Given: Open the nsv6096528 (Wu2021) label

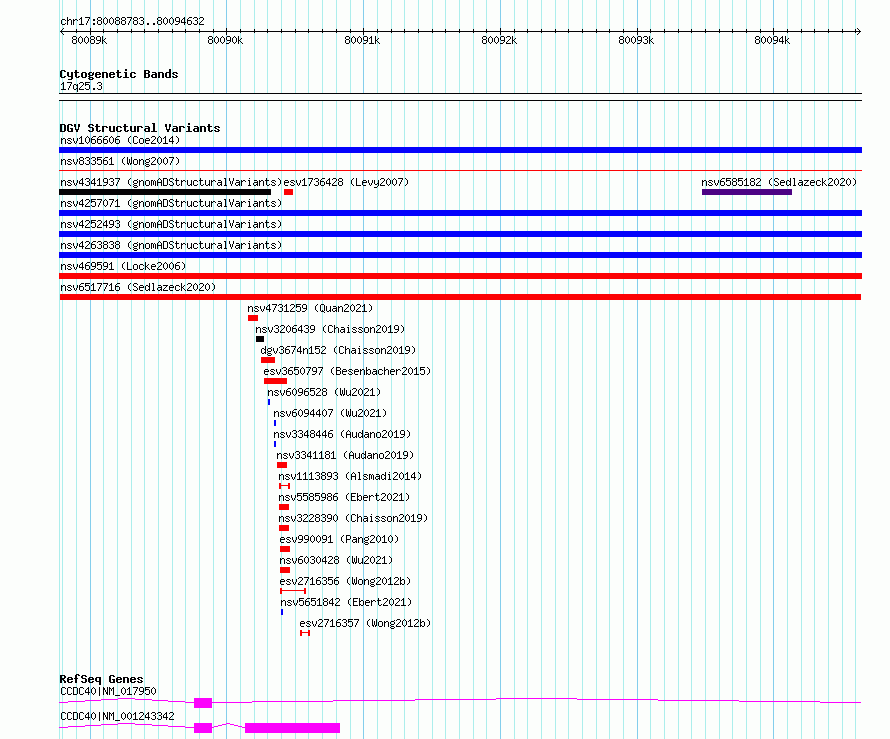Looking at the screenshot, I should click(324, 392).
